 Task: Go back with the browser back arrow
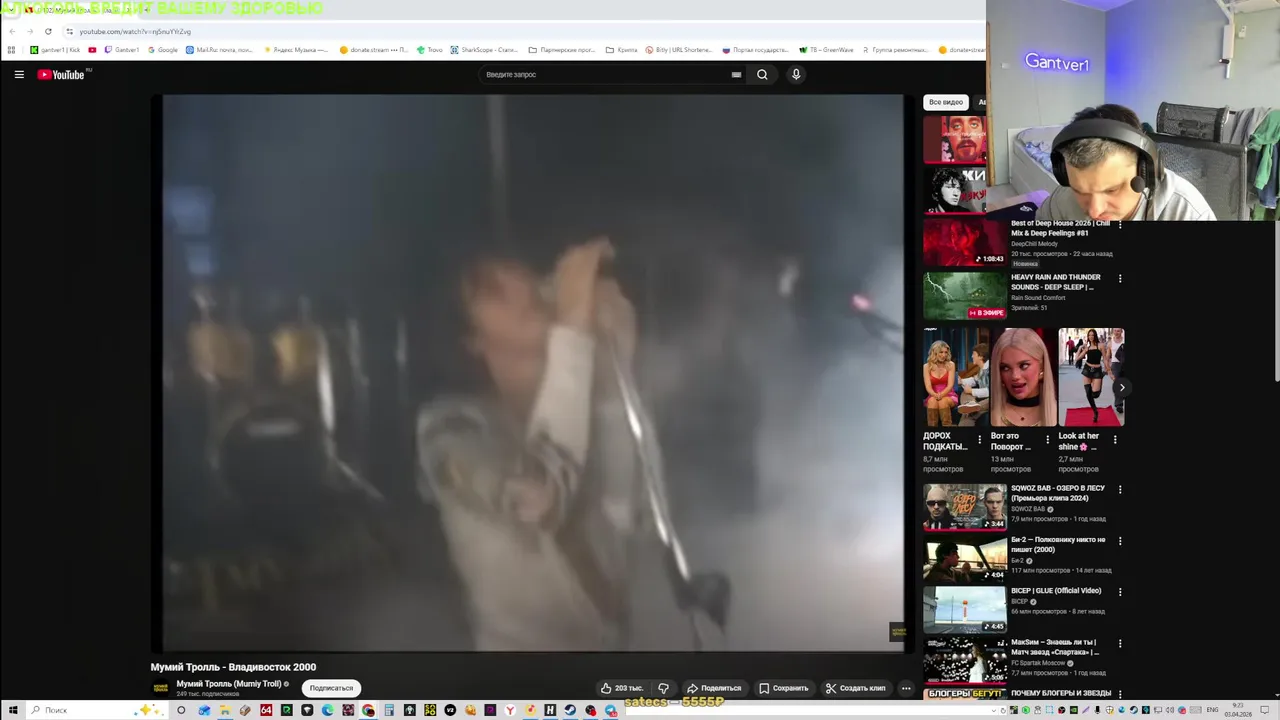click(x=11, y=31)
